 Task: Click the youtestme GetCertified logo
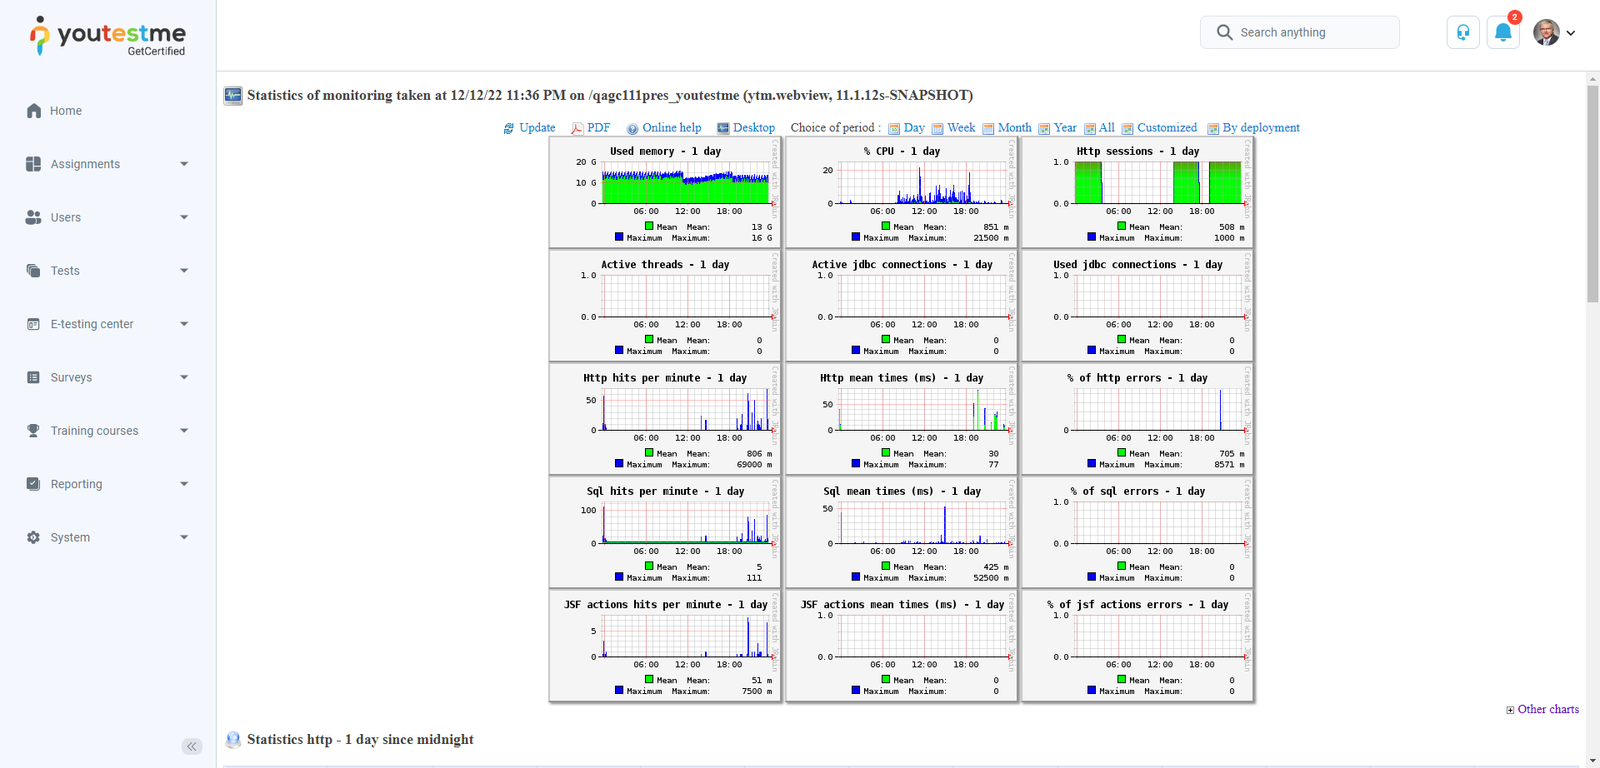pyautogui.click(x=108, y=37)
